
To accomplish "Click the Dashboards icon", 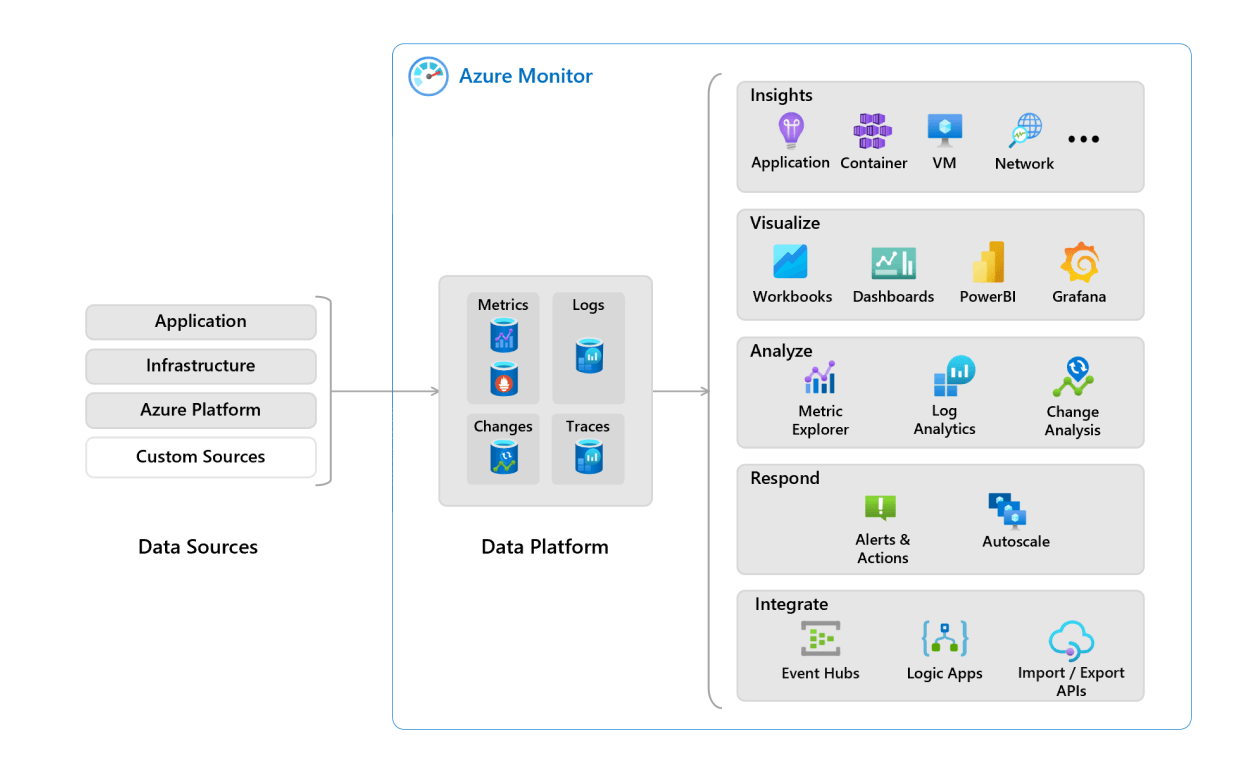I will pos(893,263).
